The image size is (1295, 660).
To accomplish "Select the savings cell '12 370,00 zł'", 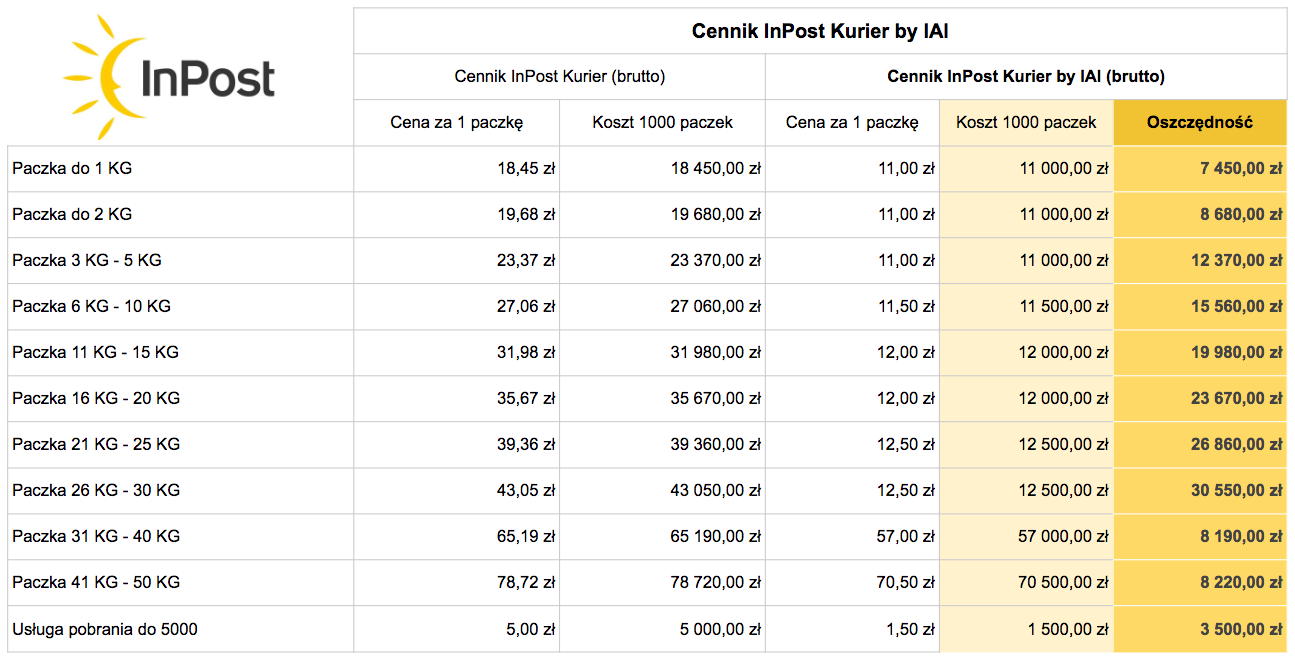I will [1200, 261].
